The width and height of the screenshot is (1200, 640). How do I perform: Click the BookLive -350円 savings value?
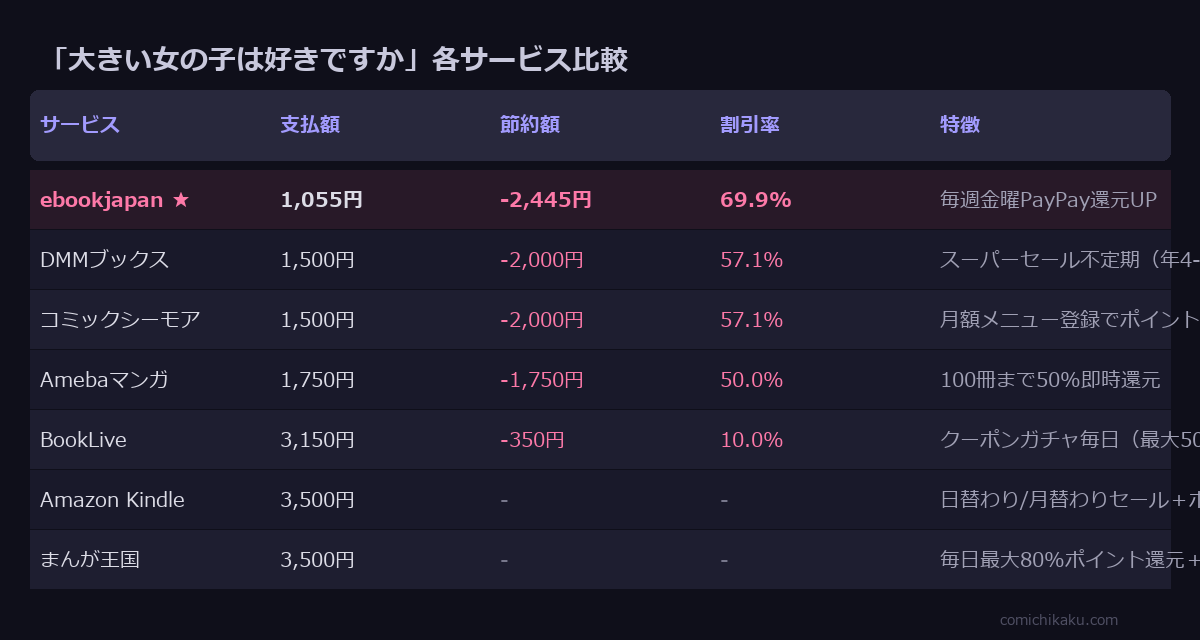(532, 440)
